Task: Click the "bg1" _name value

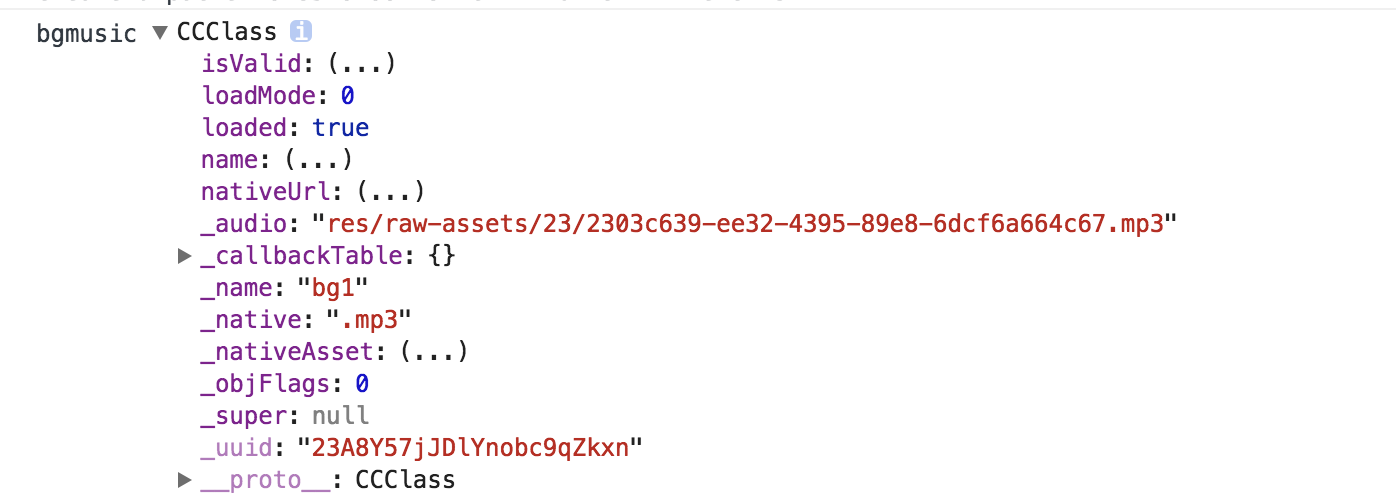Action: [x=334, y=288]
